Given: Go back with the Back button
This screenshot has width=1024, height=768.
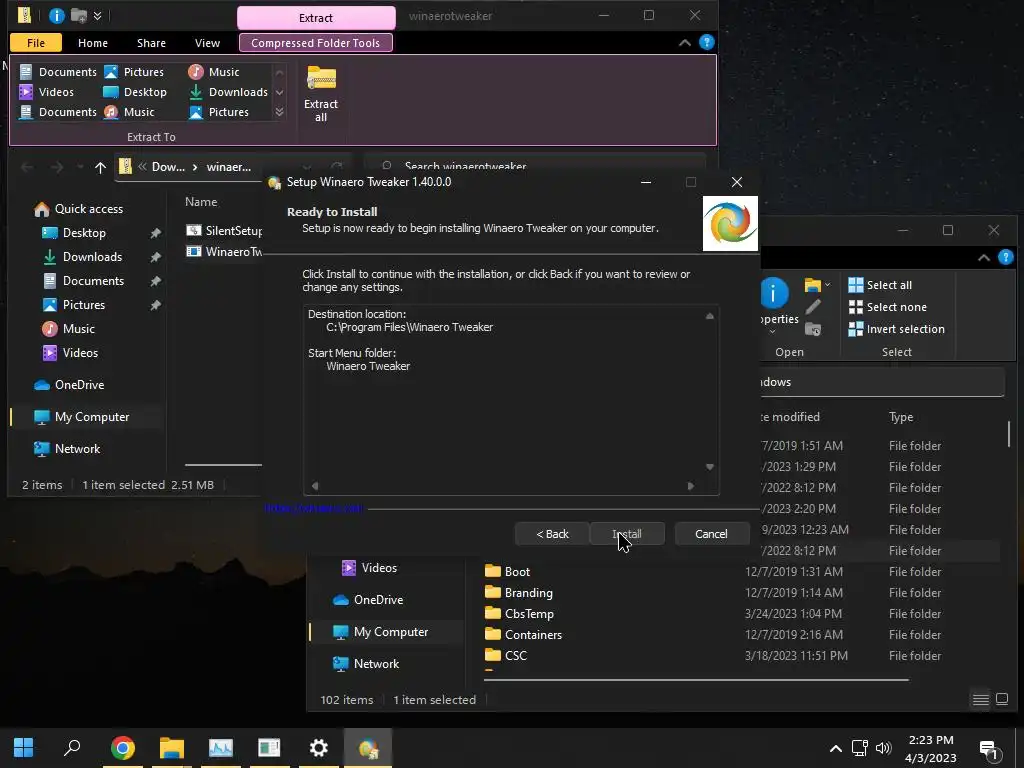Looking at the screenshot, I should pos(552,534).
